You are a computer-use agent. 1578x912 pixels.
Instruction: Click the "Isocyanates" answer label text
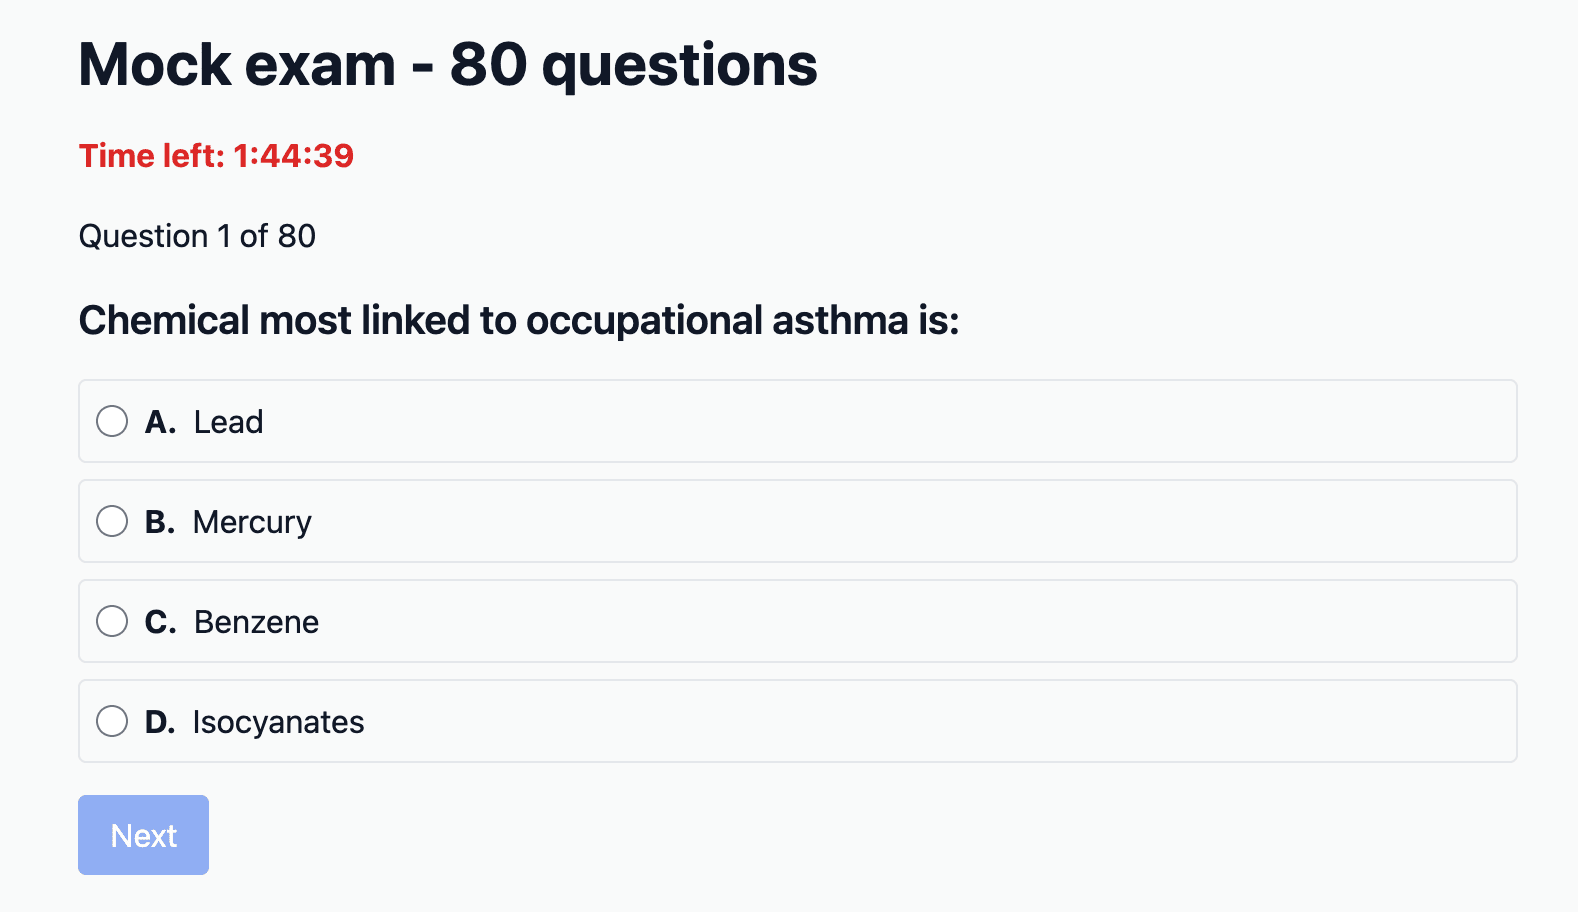[x=278, y=722]
